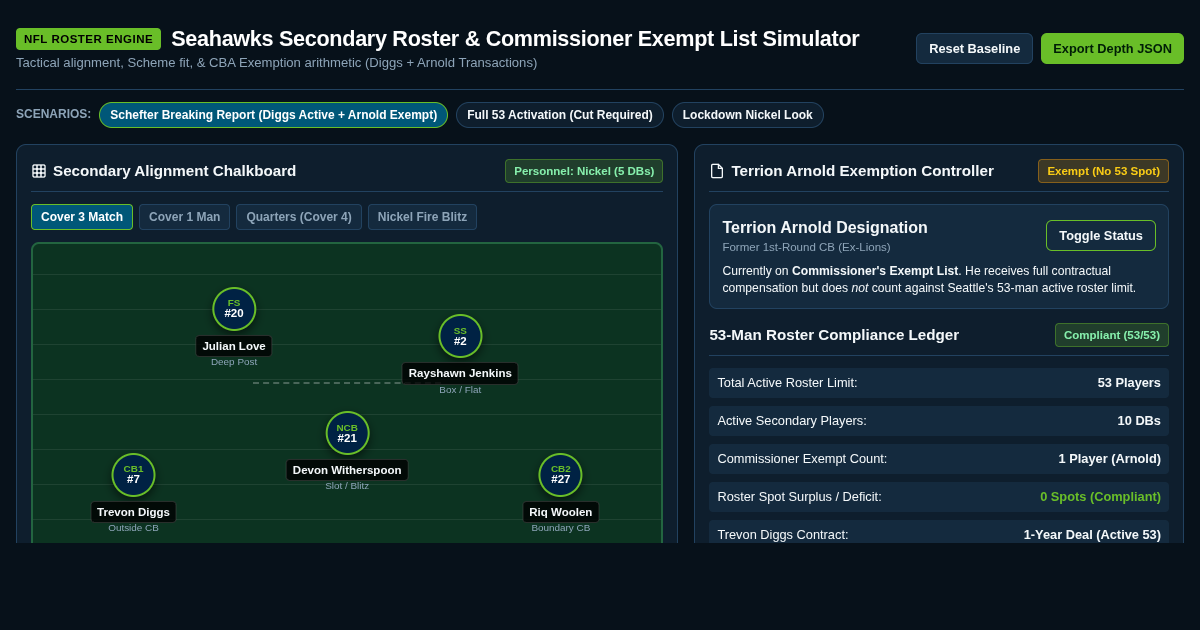The width and height of the screenshot is (1200, 630).
Task: Click the Boundary CB role label
Action: pos(560,528)
